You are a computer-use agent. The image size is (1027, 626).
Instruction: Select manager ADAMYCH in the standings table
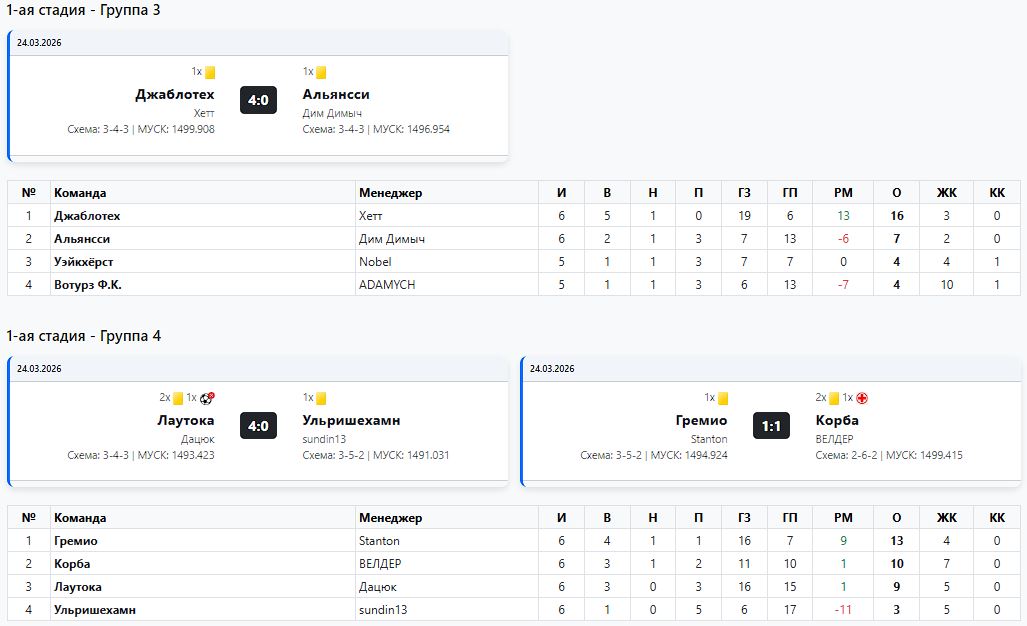point(386,285)
